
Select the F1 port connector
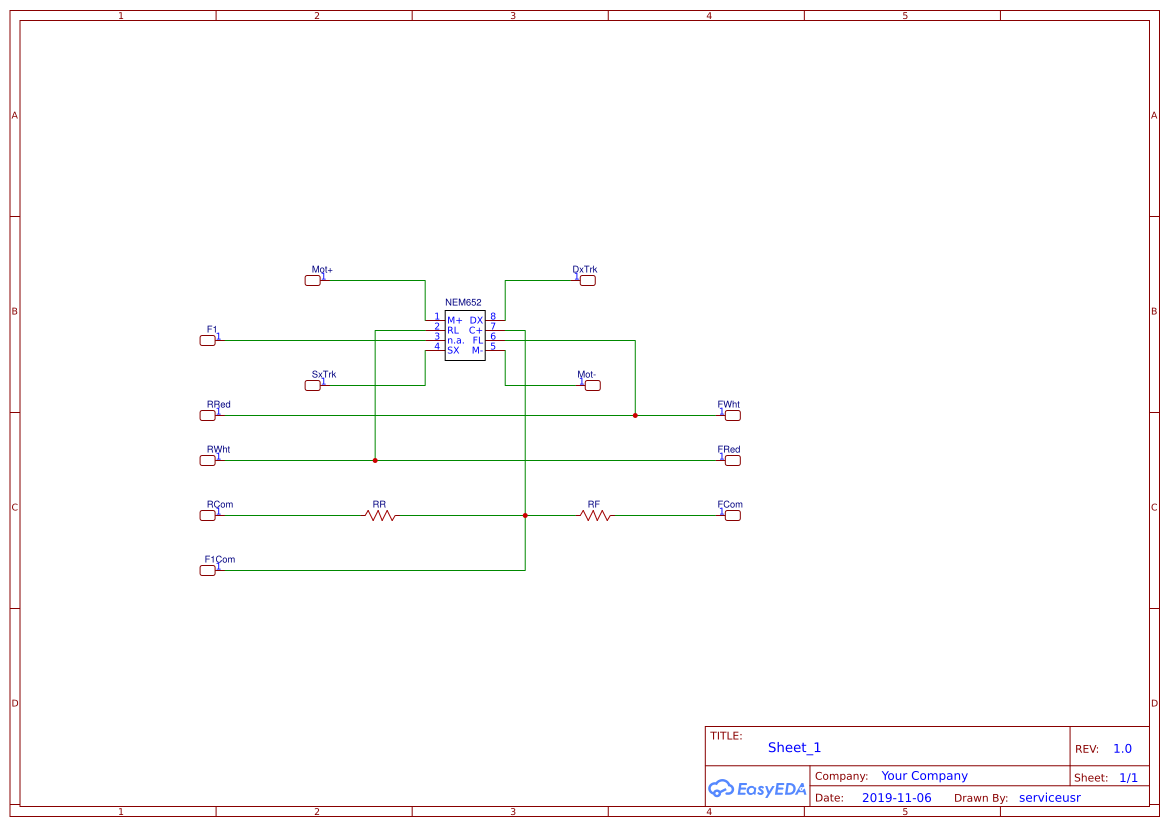[x=208, y=340]
